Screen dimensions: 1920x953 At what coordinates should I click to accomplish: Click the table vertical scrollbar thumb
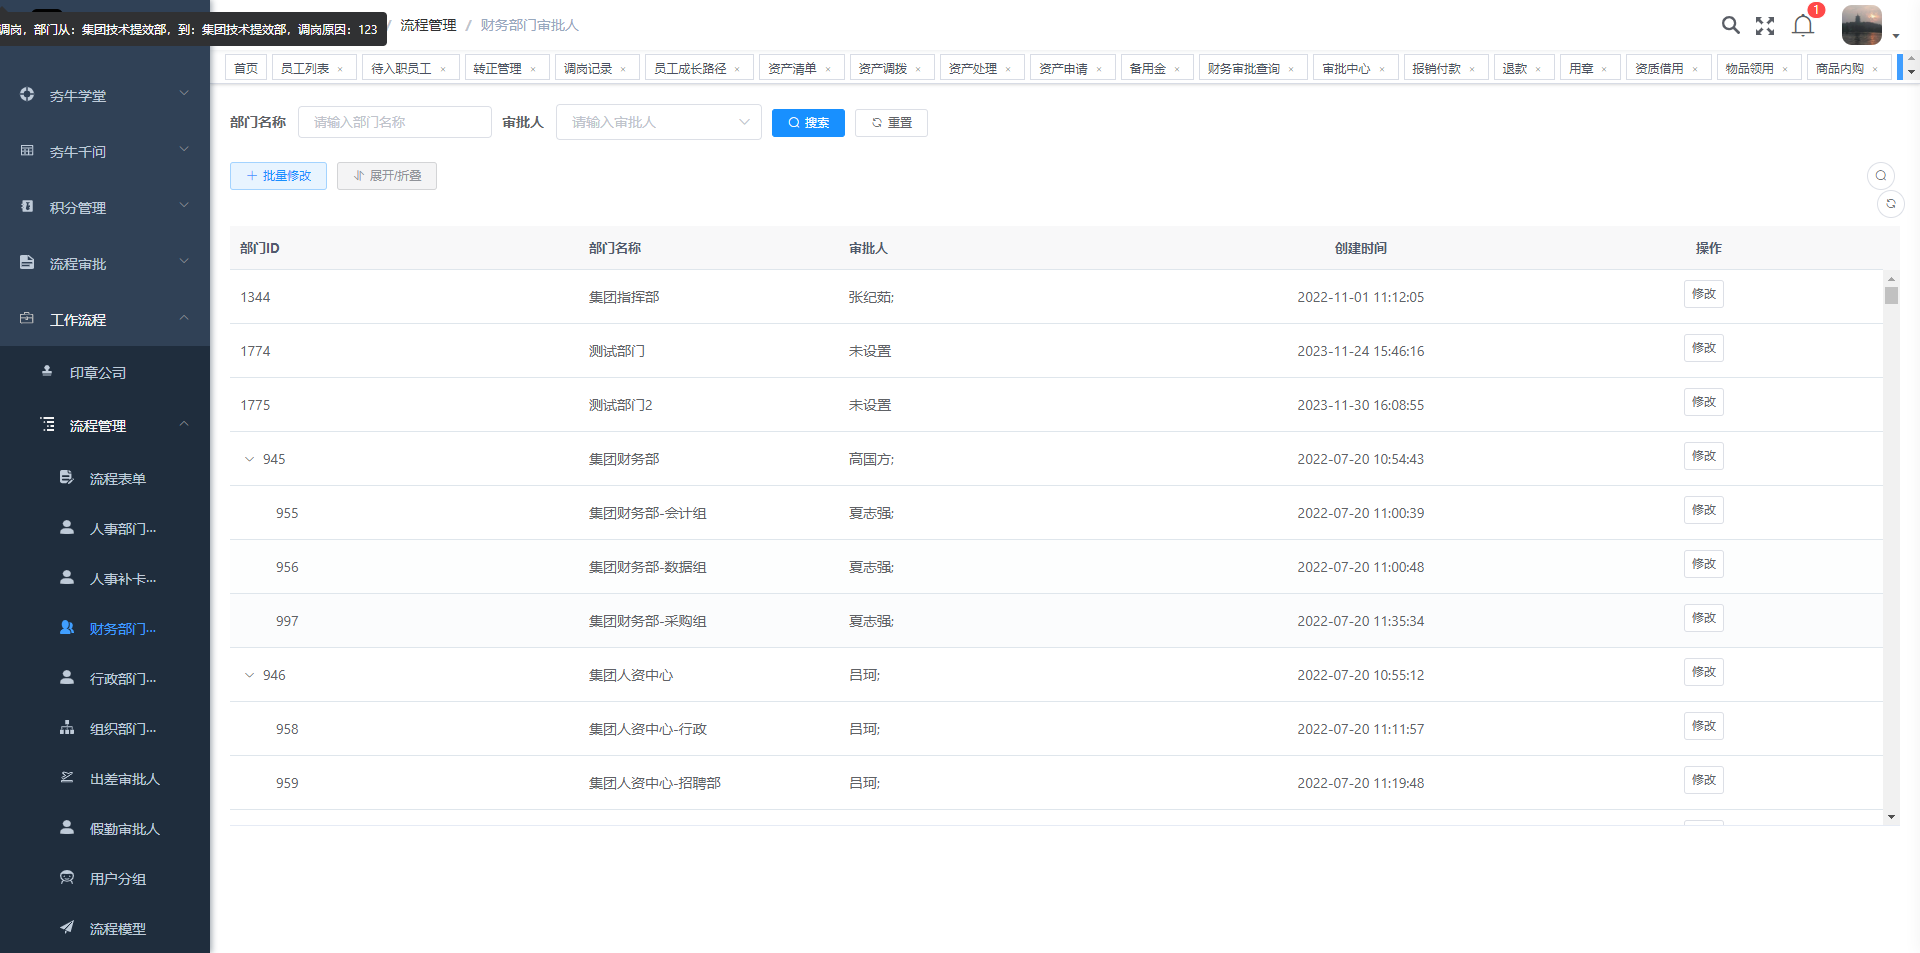[1891, 296]
